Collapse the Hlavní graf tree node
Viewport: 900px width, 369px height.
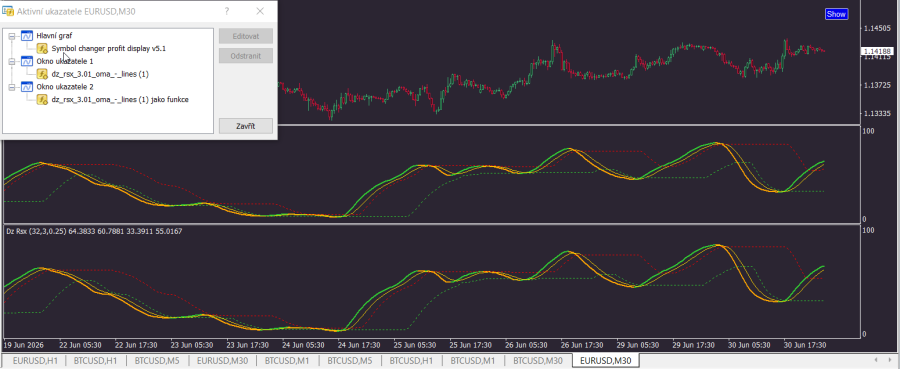pyautogui.click(x=11, y=36)
